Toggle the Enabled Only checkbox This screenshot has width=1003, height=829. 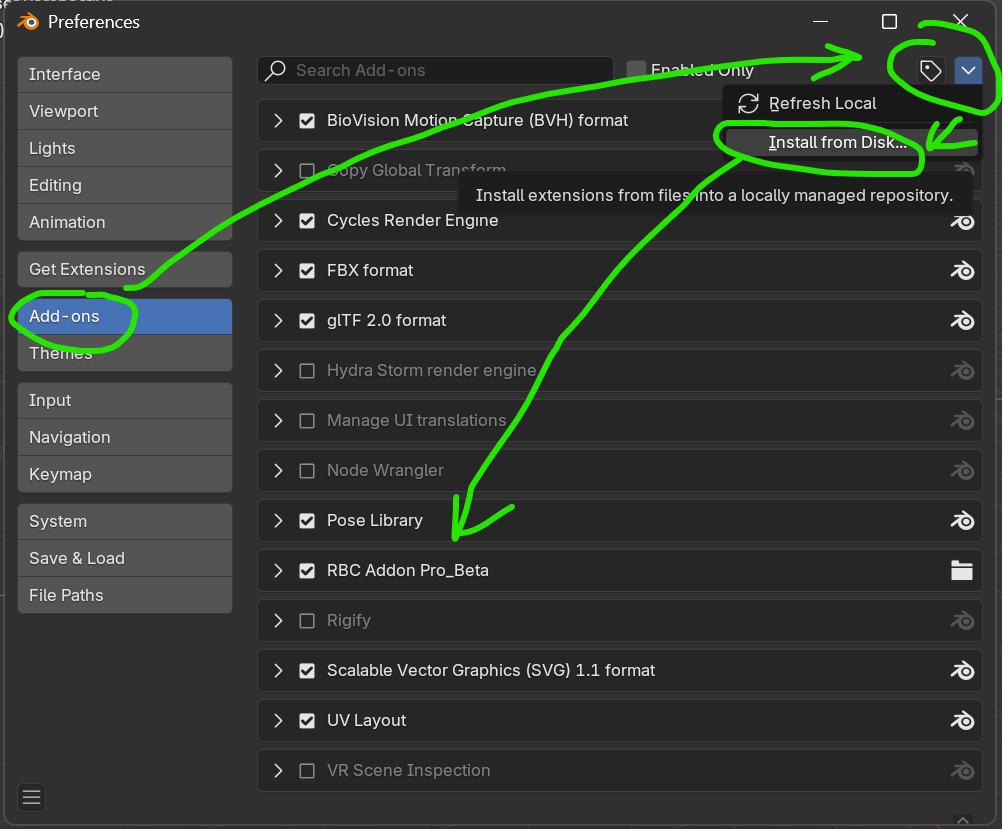pos(636,70)
